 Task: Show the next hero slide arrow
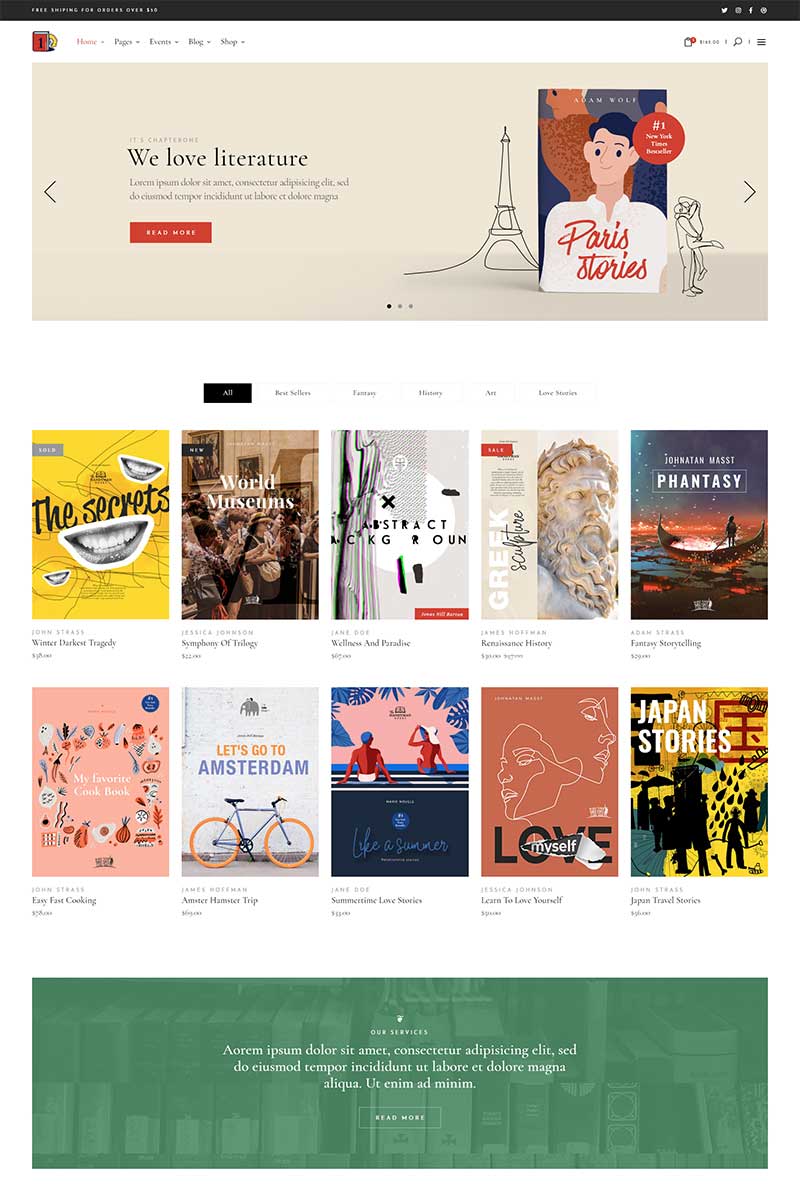tap(750, 192)
